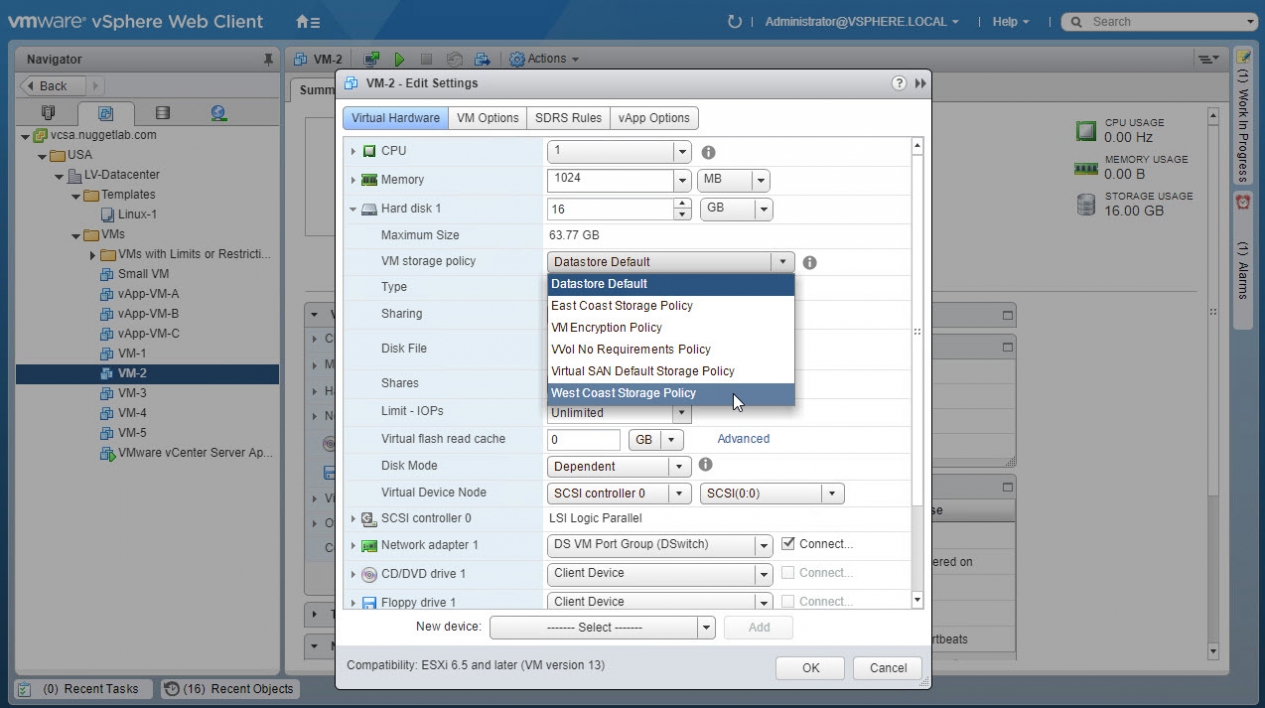Toggle Network adapter 1 Connect checkbox

788,544
